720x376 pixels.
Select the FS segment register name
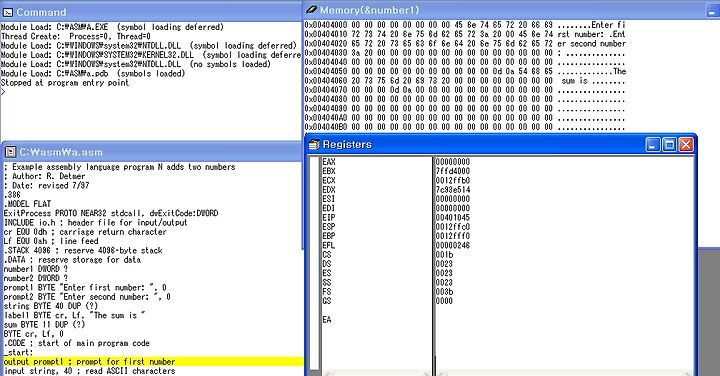[x=326, y=292]
